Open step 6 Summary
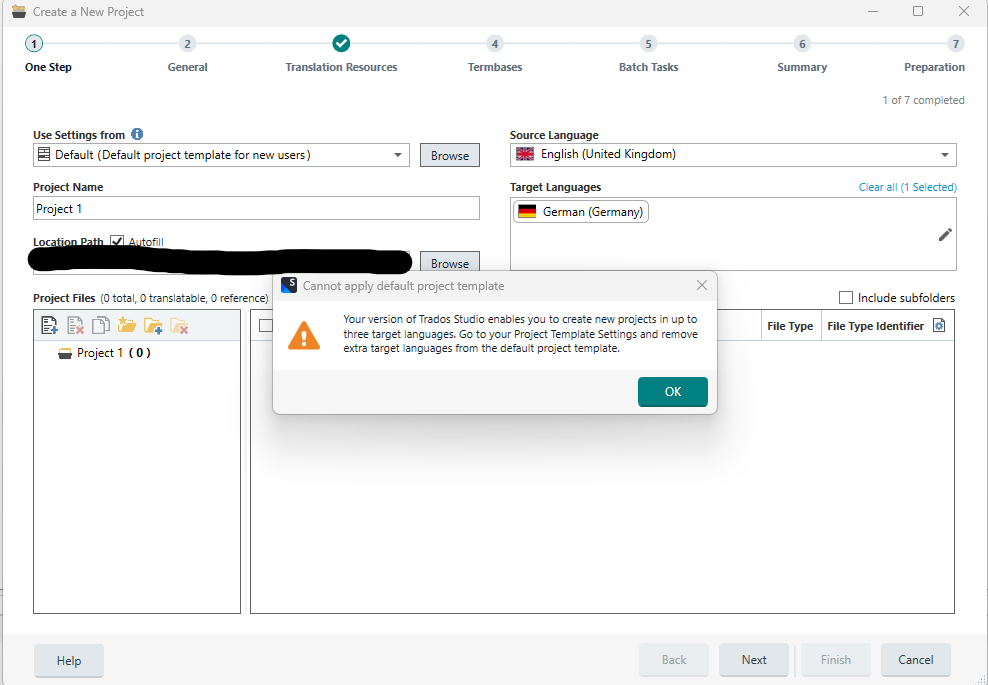Viewport: 988px width, 685px height. tap(802, 43)
